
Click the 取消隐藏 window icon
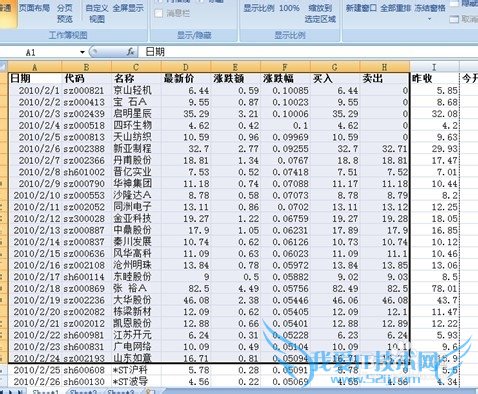point(454,19)
